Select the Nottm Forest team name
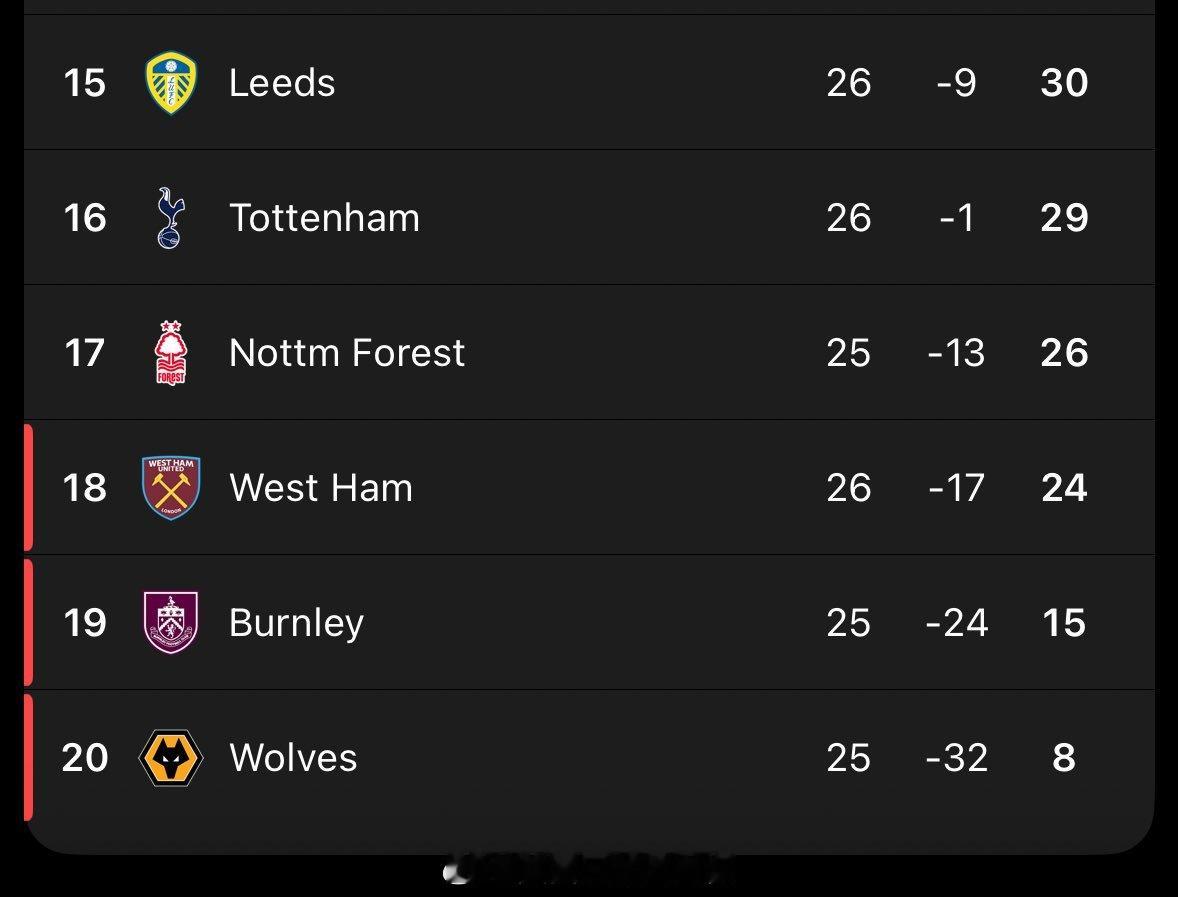1178x897 pixels. click(x=347, y=353)
